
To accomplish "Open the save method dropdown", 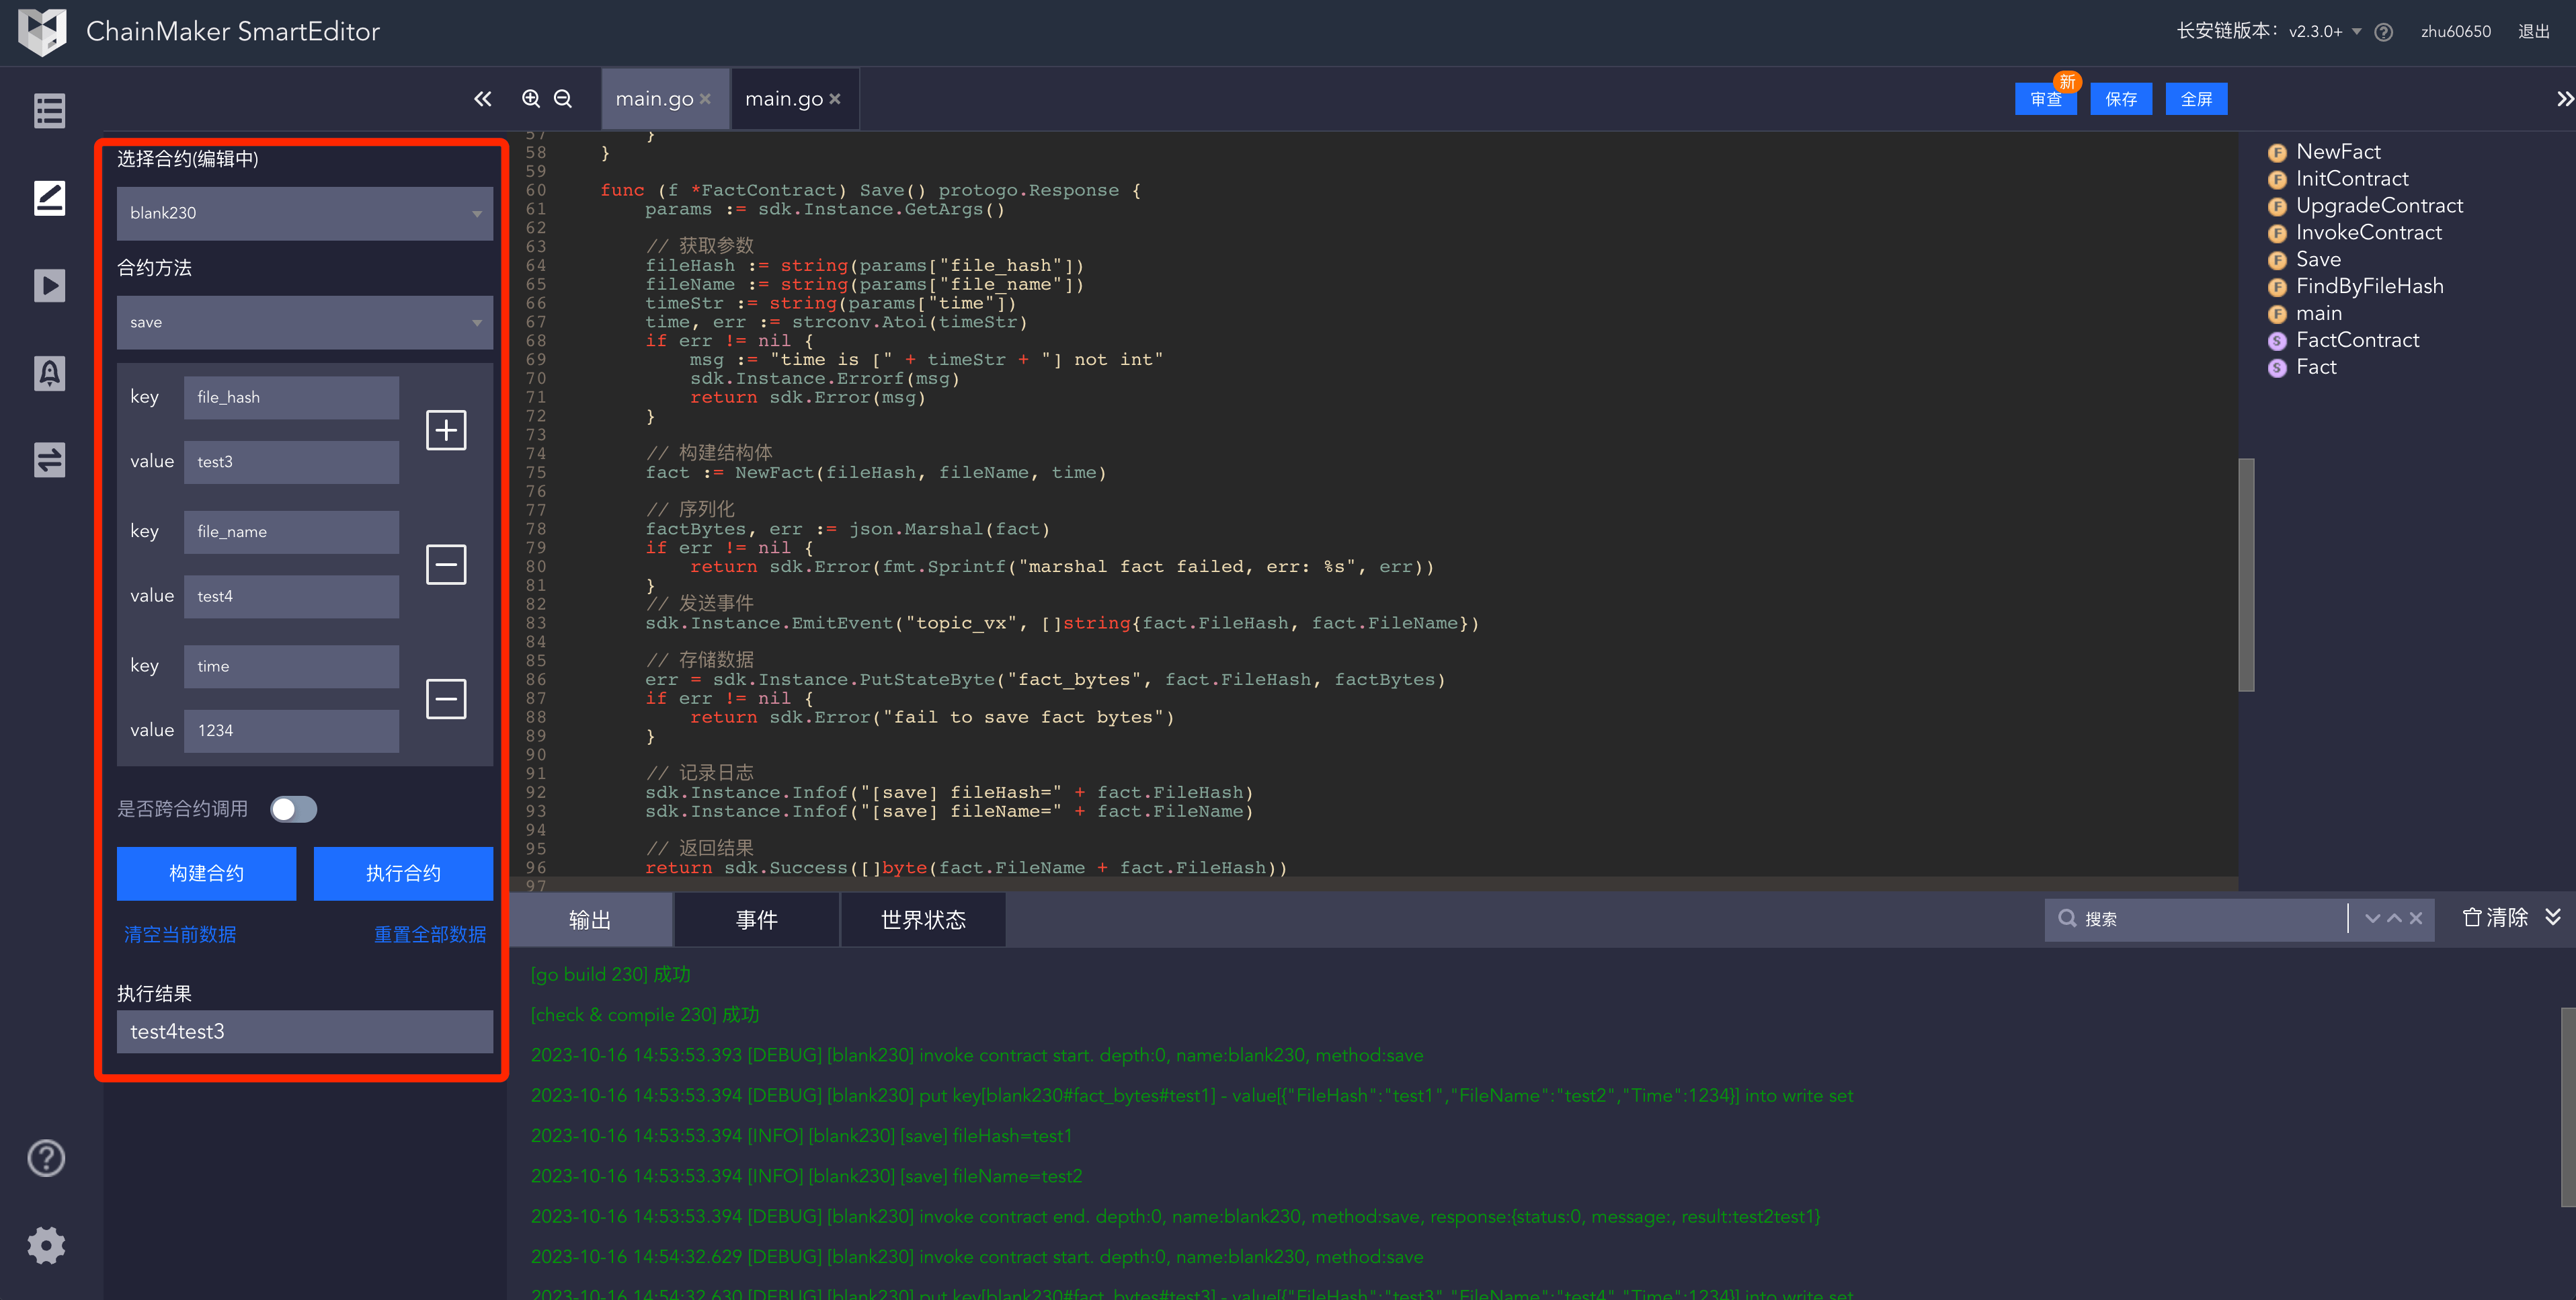I will (304, 322).
